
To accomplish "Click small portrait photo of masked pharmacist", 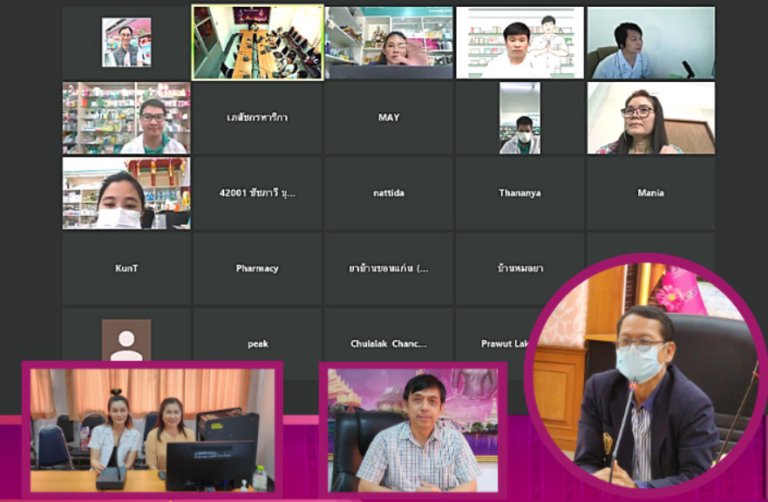I will coord(519,118).
